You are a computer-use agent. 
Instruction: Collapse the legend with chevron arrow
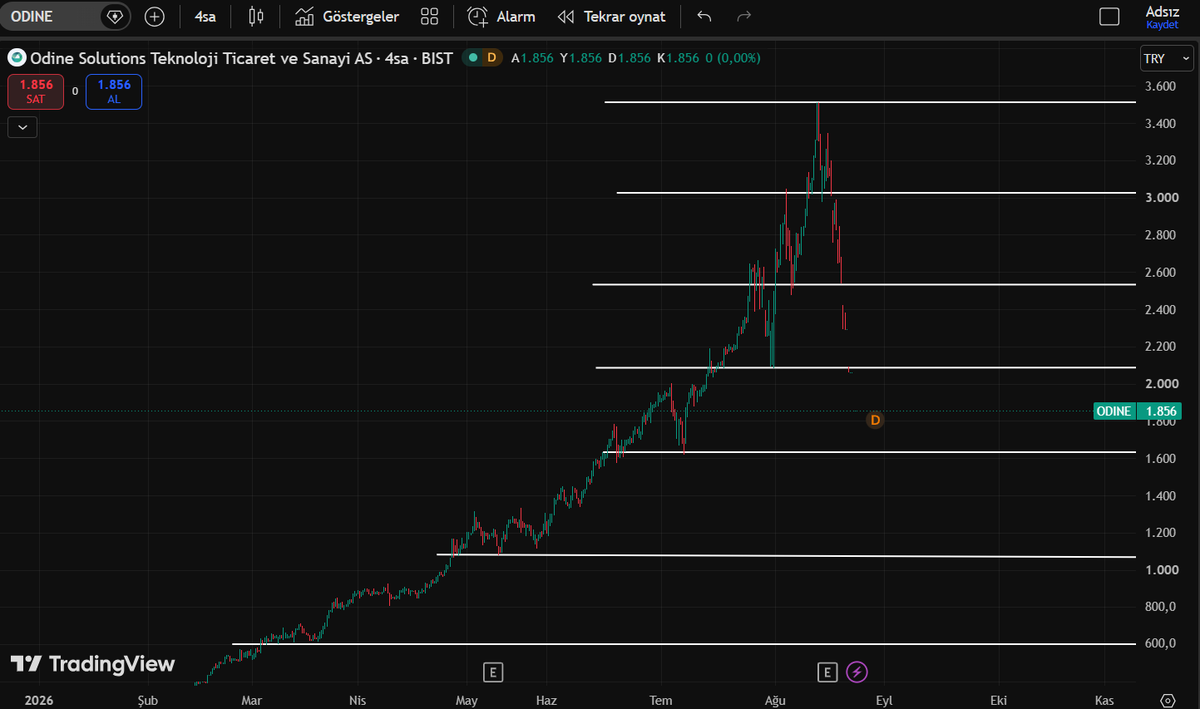[22, 127]
